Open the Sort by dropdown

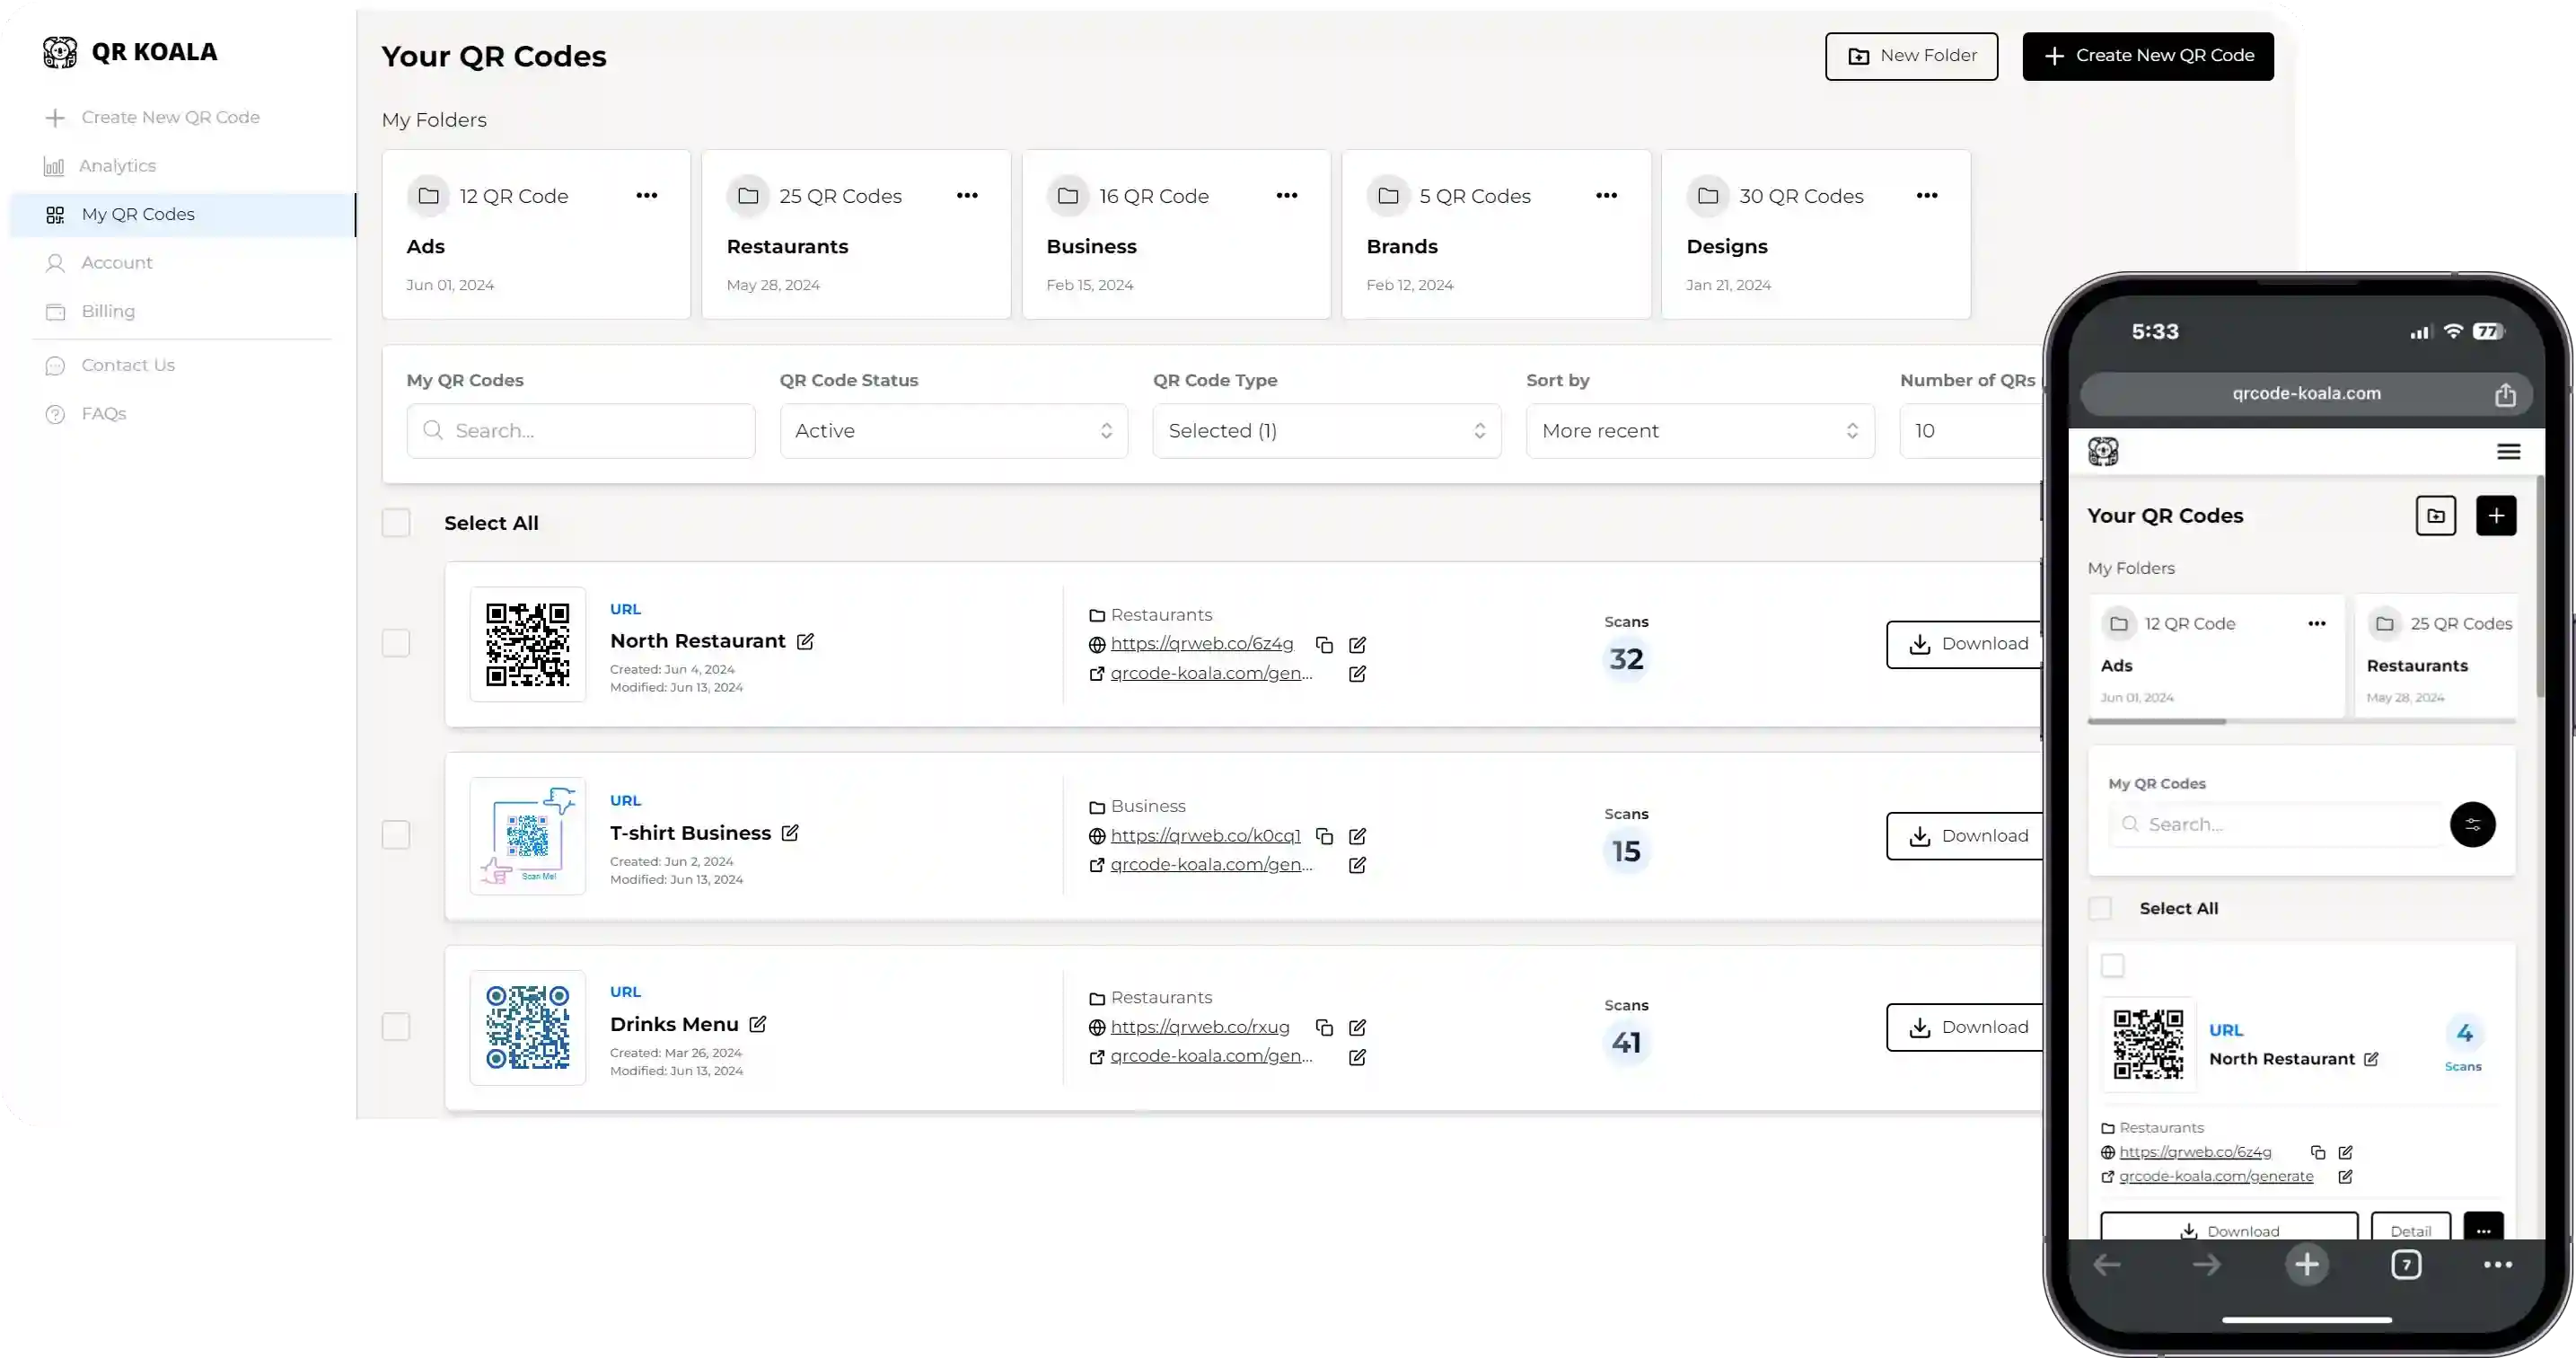coord(1699,431)
